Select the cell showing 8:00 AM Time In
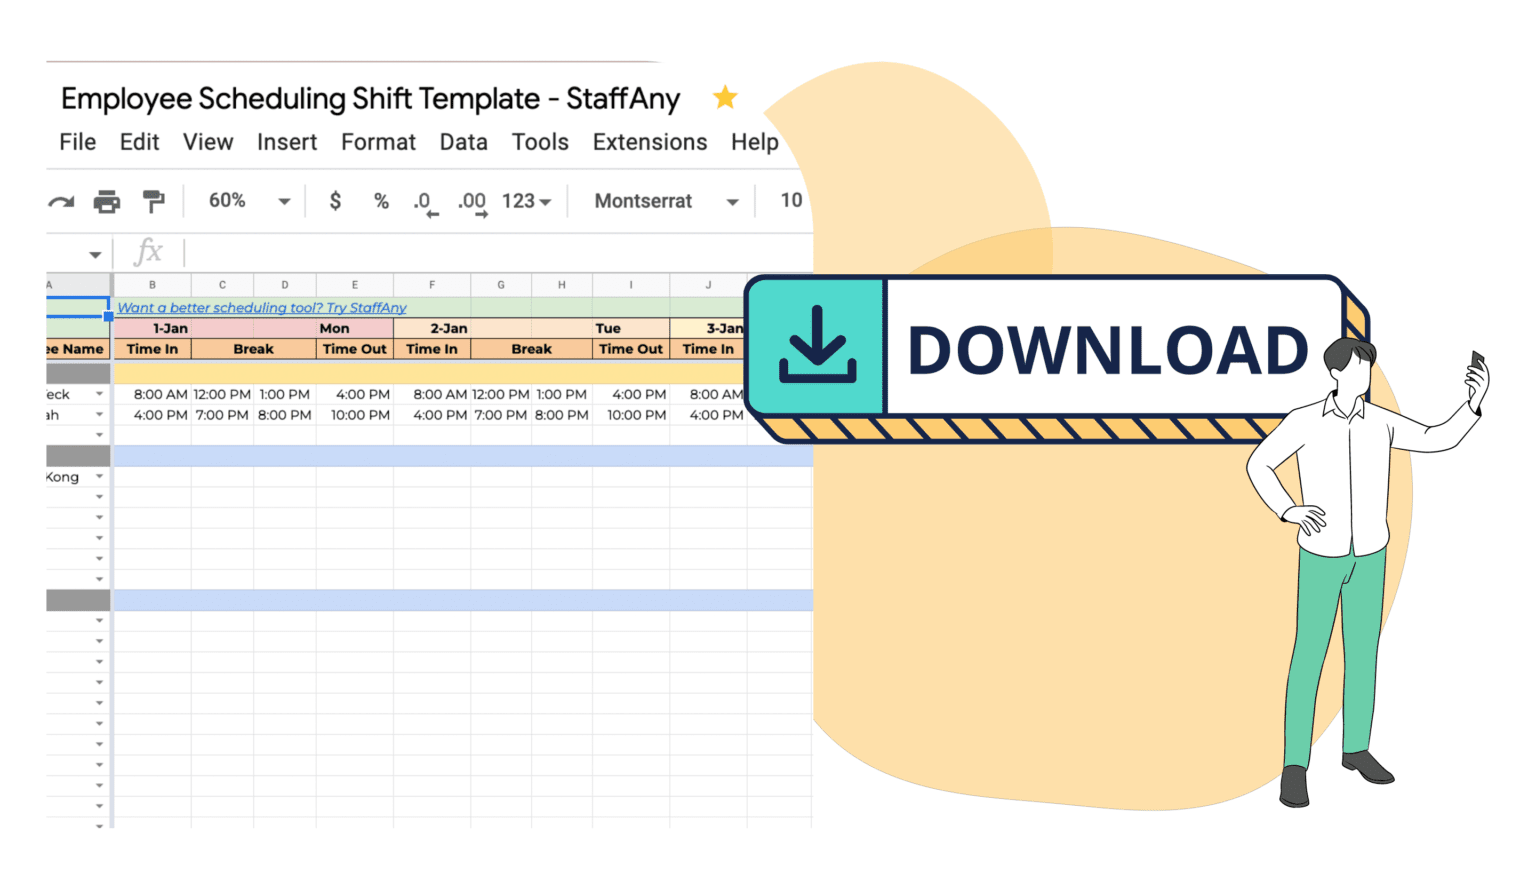Screen dimensions: 1536x889 click(x=152, y=393)
